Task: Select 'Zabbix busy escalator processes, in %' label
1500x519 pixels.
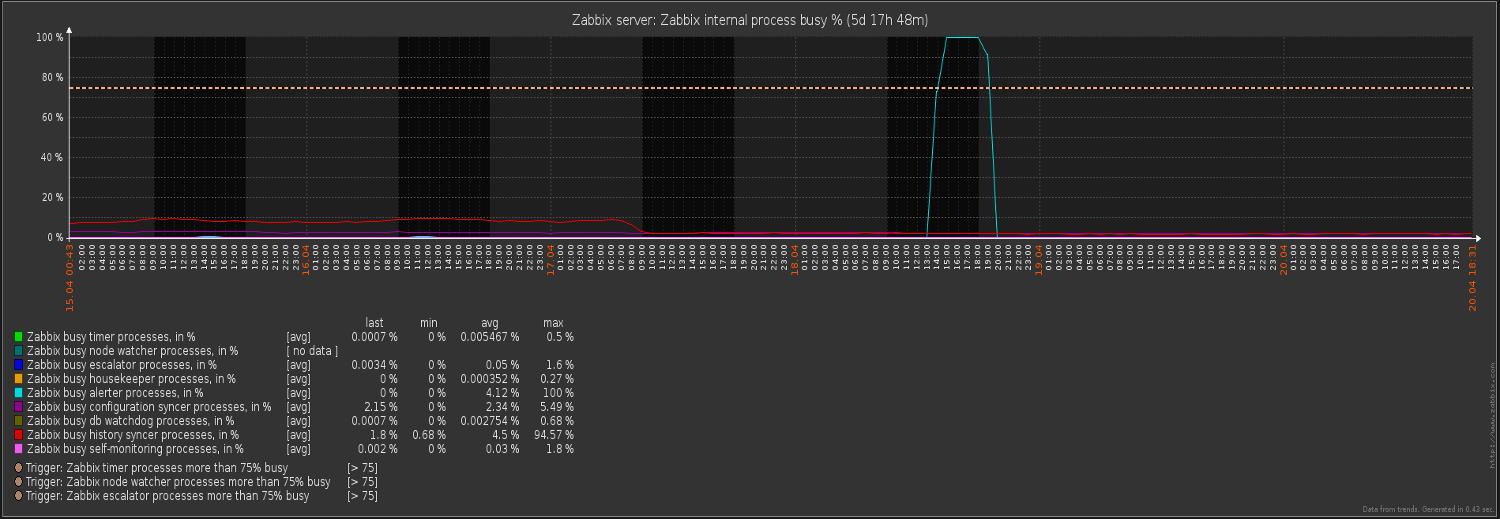Action: (121, 365)
